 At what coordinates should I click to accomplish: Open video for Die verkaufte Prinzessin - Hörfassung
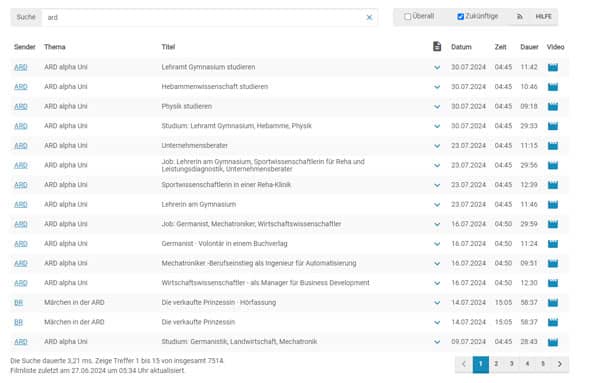[x=553, y=303]
